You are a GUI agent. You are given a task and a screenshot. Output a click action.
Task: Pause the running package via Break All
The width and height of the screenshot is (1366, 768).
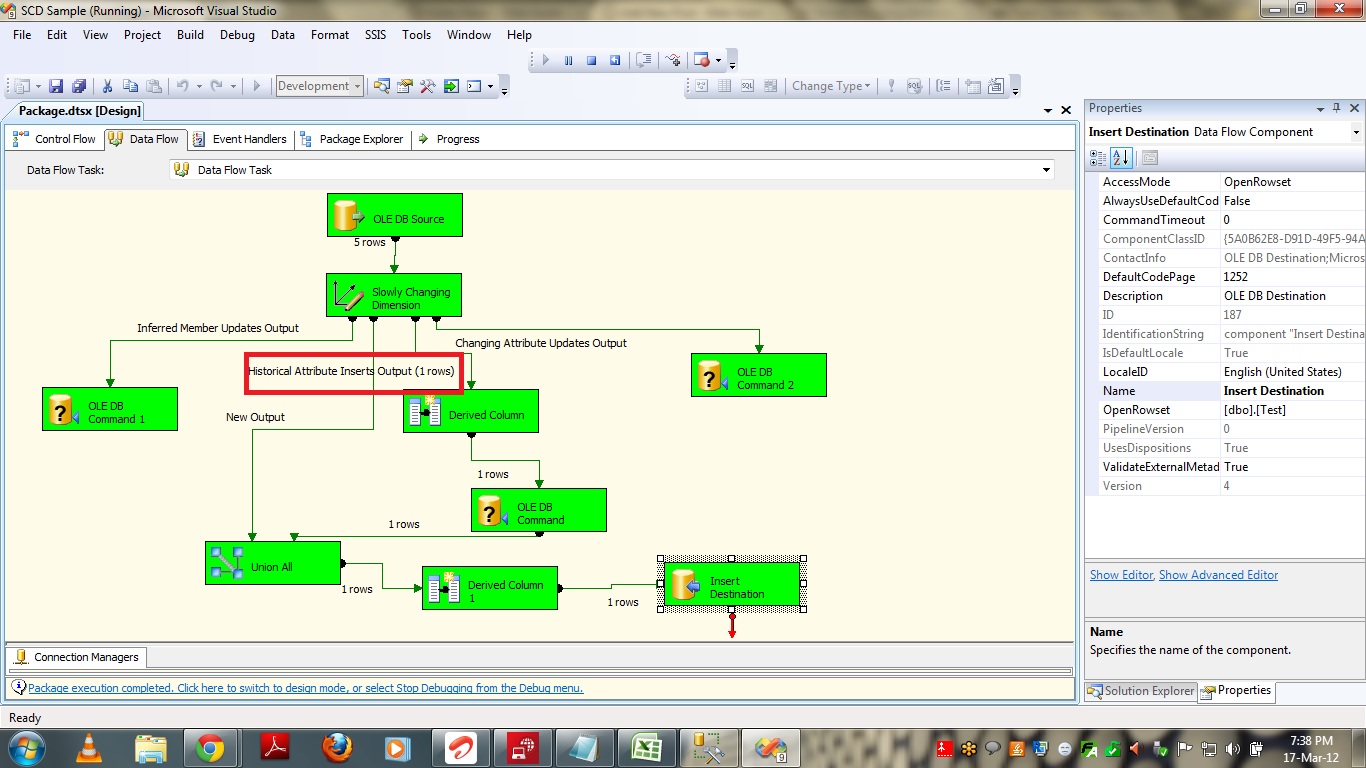coord(568,60)
